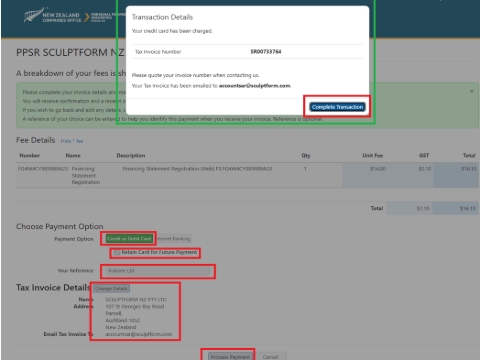Click the Your Reference input field
The height and width of the screenshot is (360, 480).
[157, 271]
